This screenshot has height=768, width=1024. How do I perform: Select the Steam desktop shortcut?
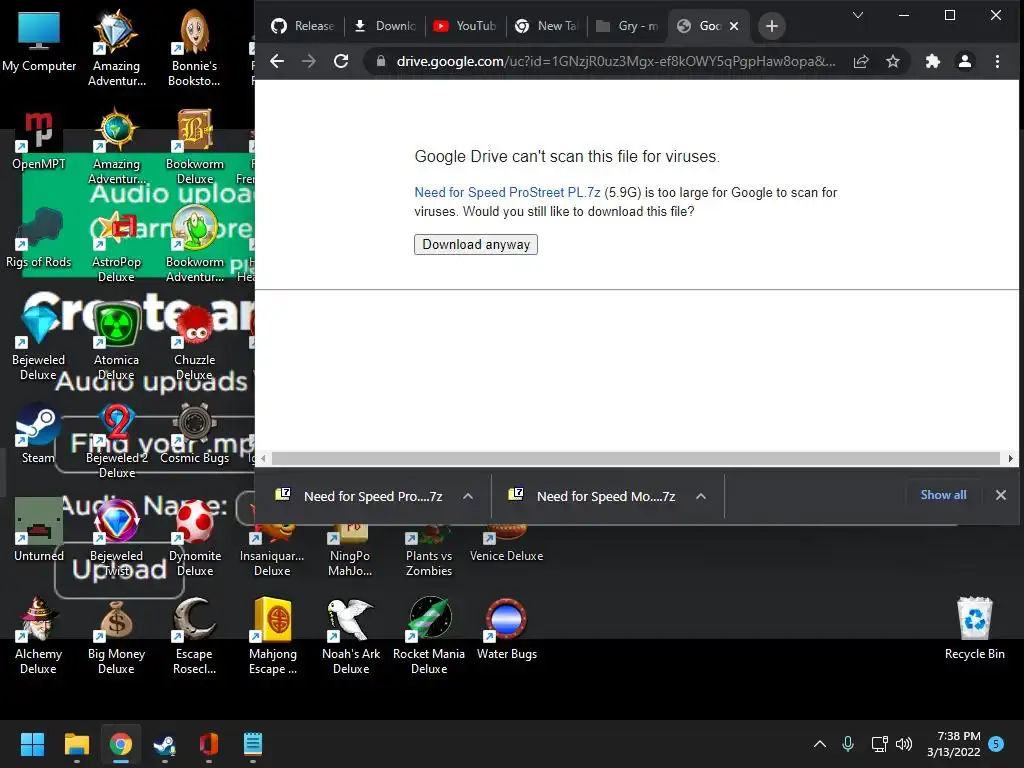coord(39,434)
